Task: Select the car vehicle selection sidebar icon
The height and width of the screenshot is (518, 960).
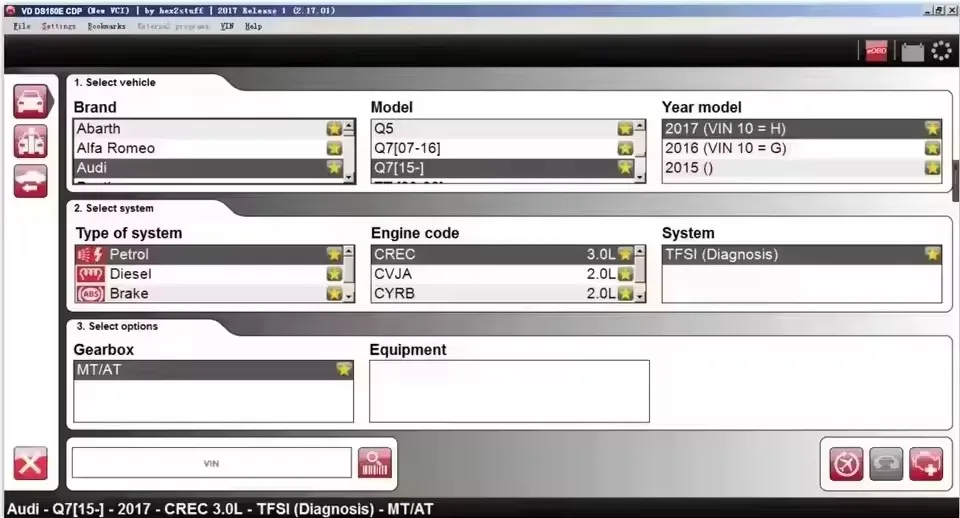Action: 31,102
